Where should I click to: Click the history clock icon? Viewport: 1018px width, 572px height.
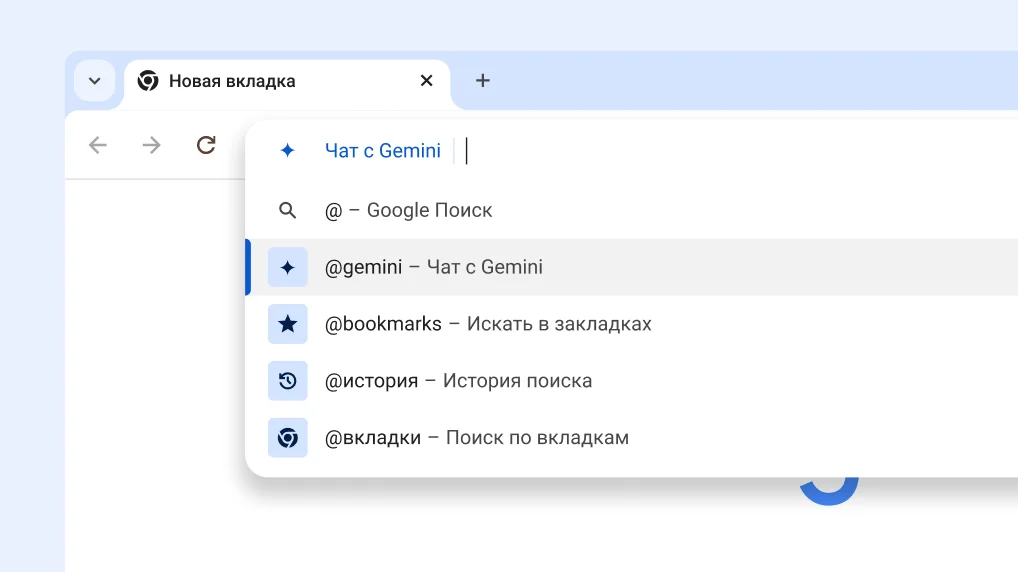pyautogui.click(x=288, y=381)
